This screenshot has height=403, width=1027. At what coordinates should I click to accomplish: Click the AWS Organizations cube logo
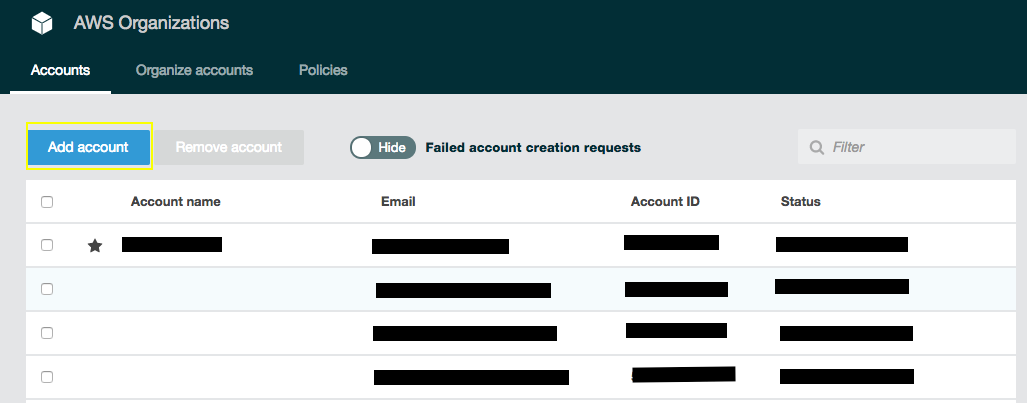click(x=42, y=24)
